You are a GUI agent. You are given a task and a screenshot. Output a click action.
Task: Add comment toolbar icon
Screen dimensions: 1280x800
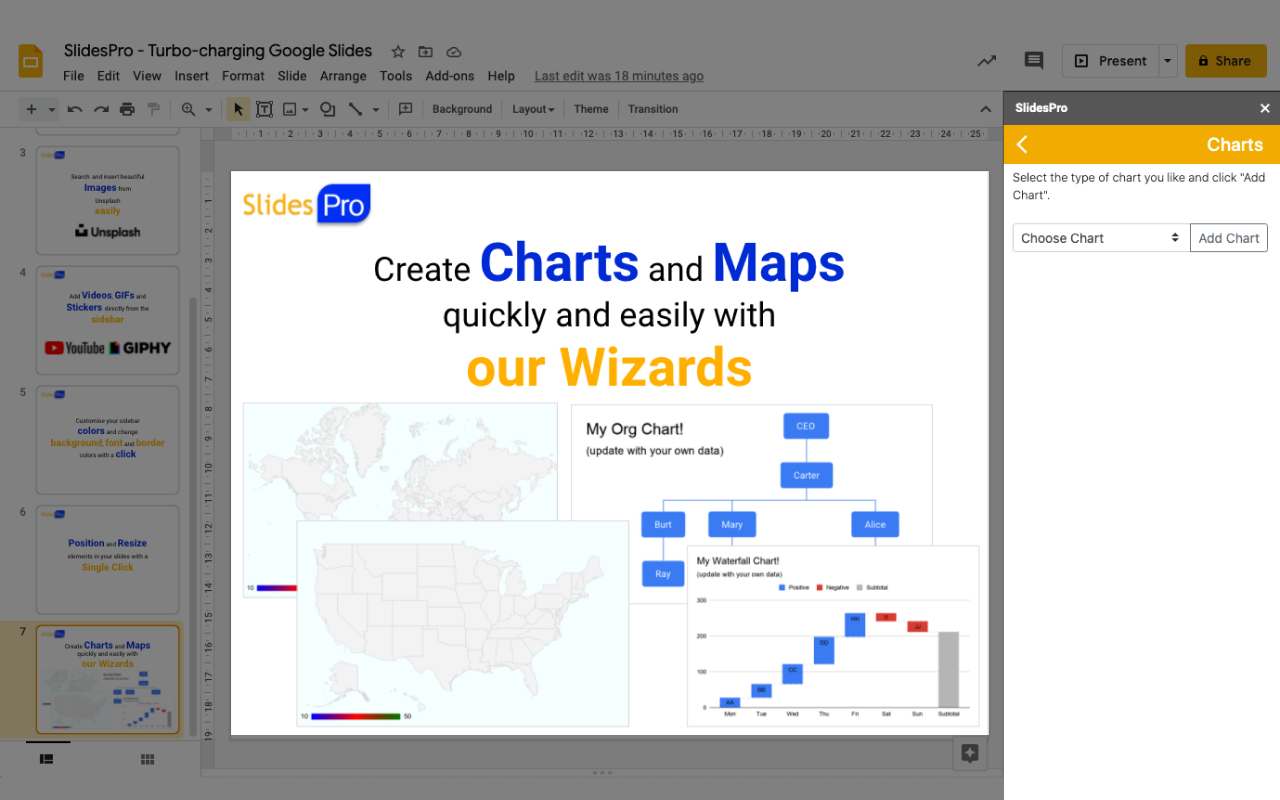pyautogui.click(x=405, y=109)
